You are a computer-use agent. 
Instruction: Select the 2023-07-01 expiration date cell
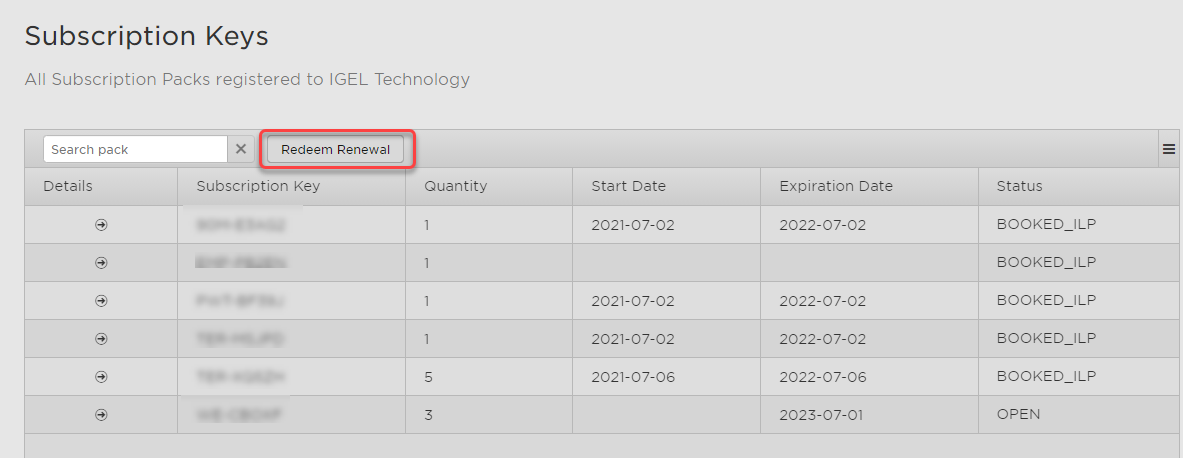pos(822,415)
